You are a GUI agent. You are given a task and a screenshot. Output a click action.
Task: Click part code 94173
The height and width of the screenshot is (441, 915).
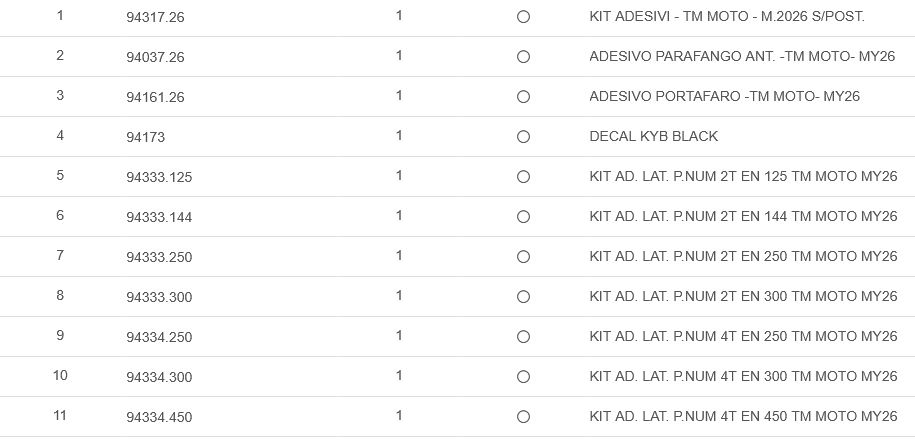145,137
